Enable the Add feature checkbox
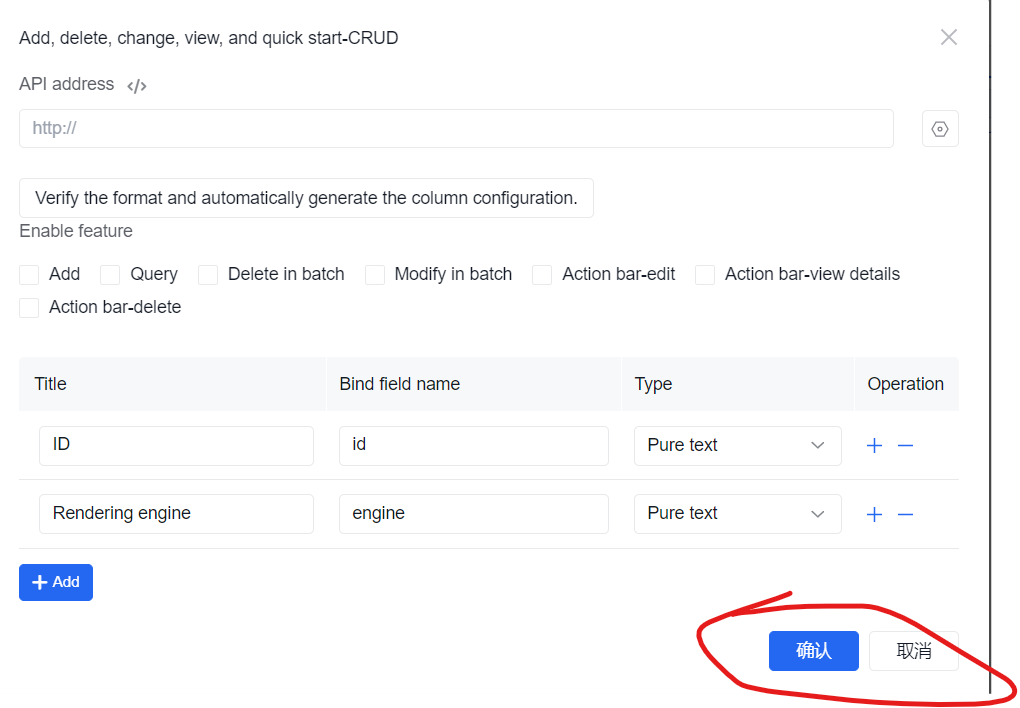 pyautogui.click(x=29, y=275)
